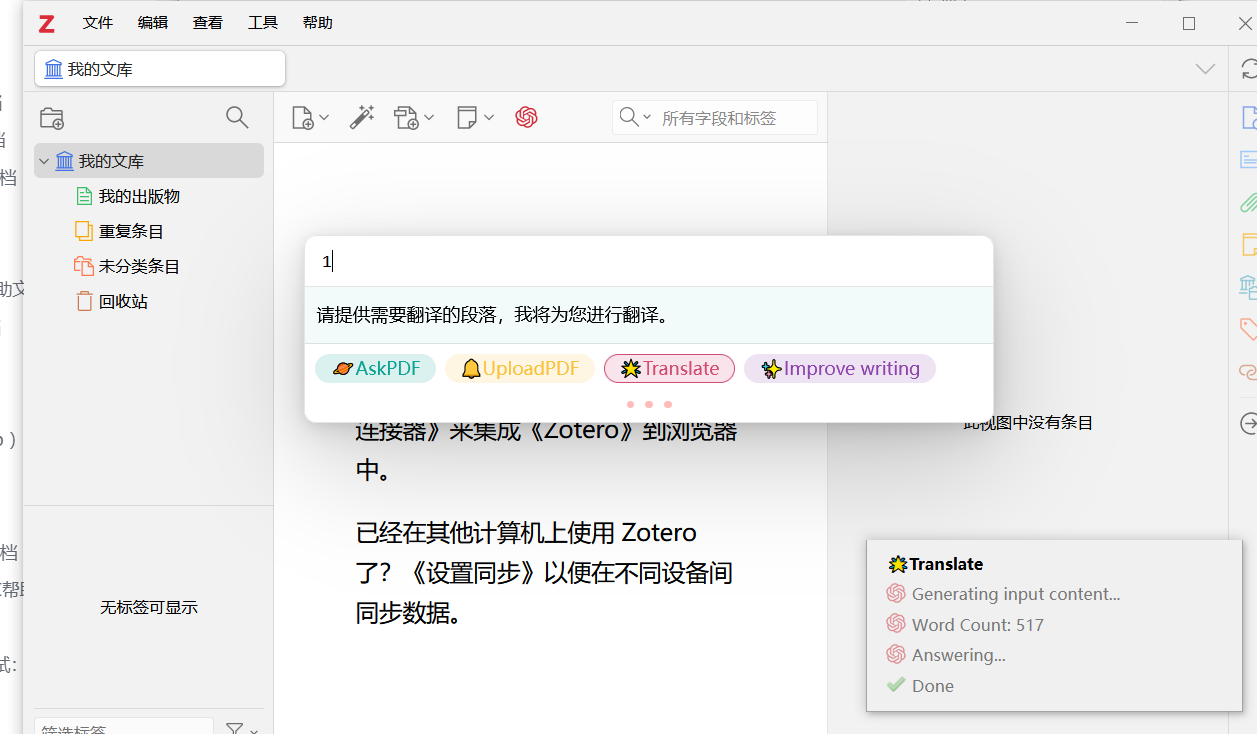Click the translation response text area
Image resolution: width=1257 pixels, height=734 pixels.
pyautogui.click(x=649, y=315)
